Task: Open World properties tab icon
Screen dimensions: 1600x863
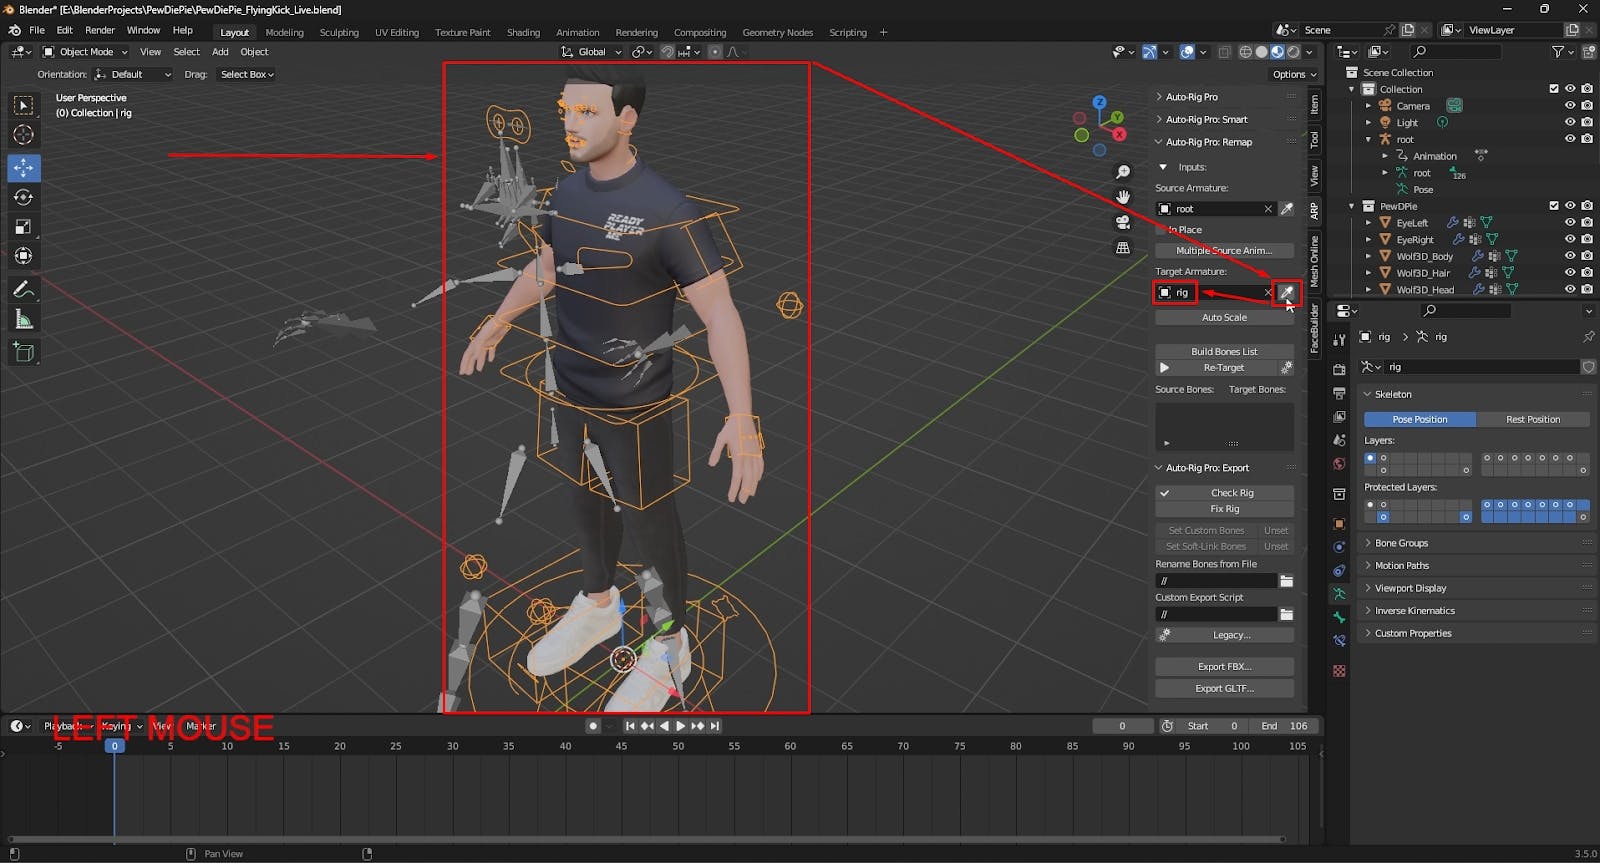Action: (x=1339, y=464)
